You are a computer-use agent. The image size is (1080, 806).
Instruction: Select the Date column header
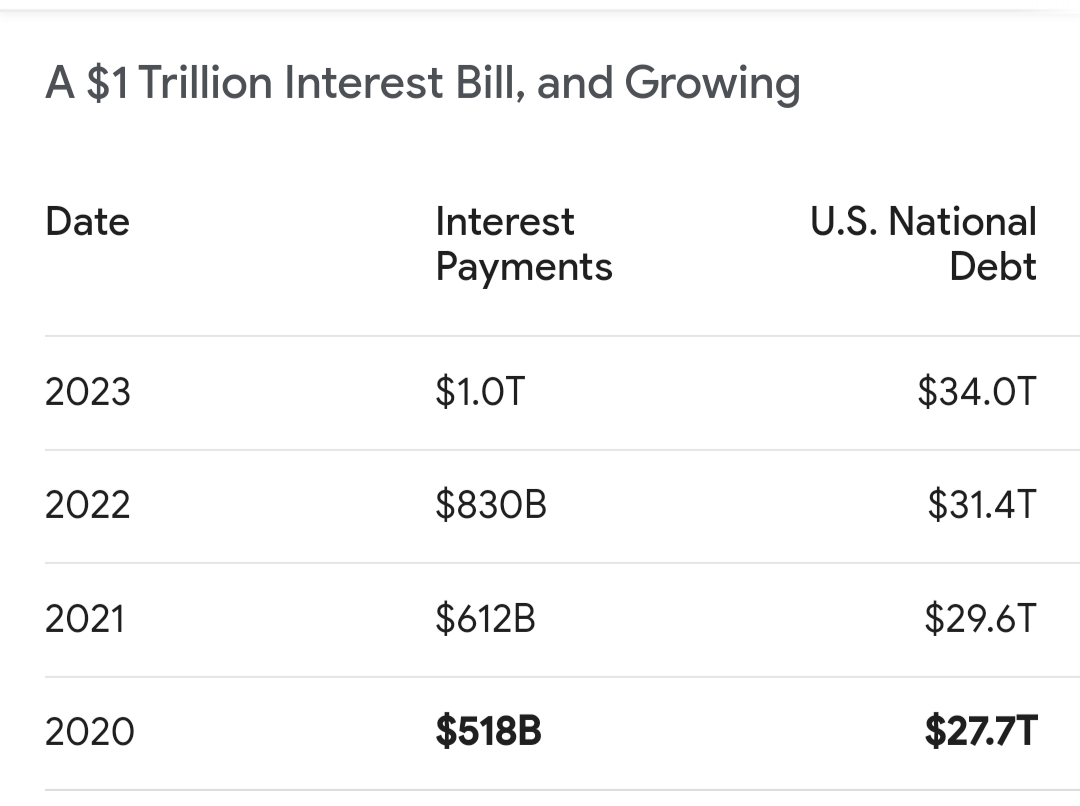[87, 222]
